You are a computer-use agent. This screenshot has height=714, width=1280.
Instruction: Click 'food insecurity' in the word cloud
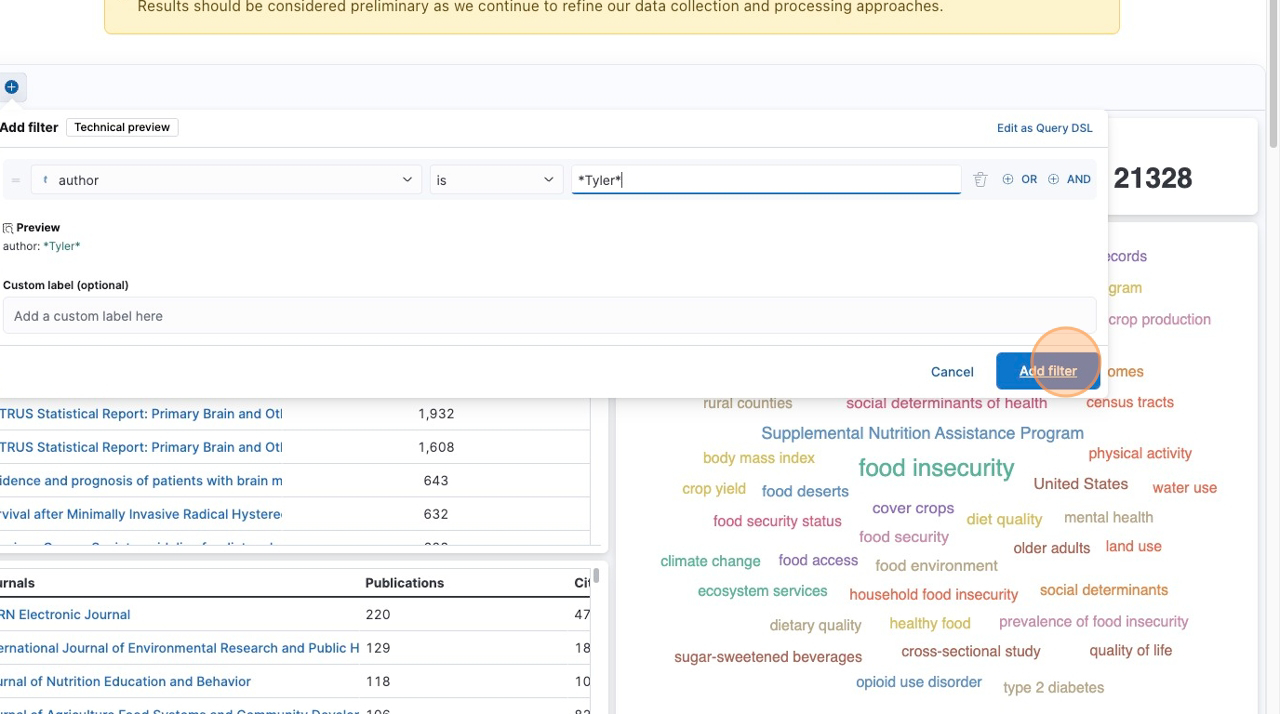point(936,468)
